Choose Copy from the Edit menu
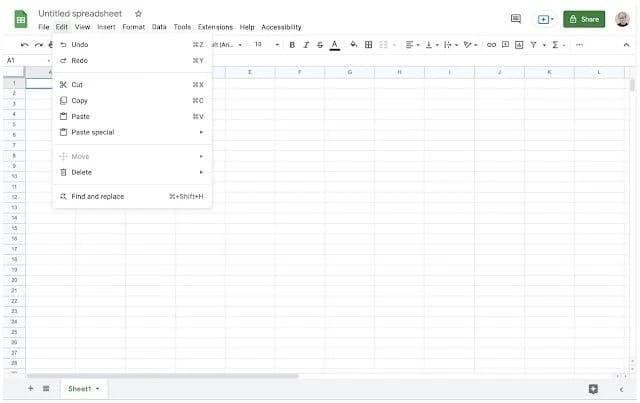The image size is (640, 403). coord(80,101)
